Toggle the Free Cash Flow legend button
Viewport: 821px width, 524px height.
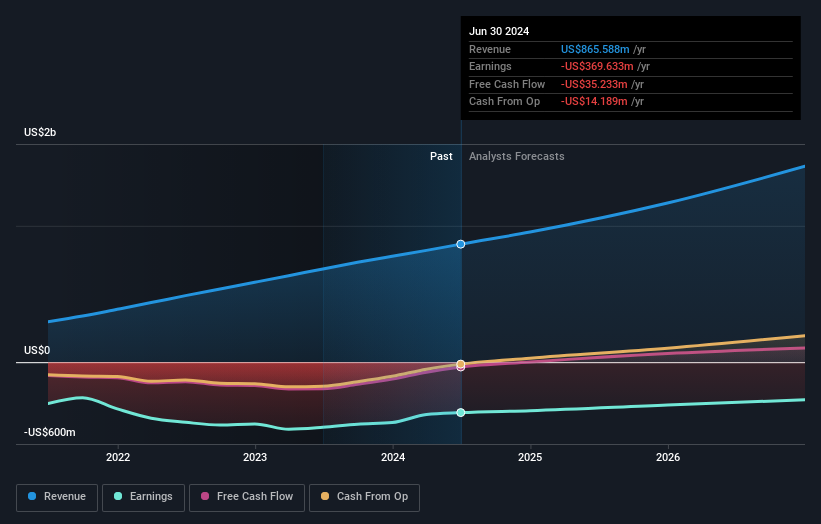click(x=247, y=497)
